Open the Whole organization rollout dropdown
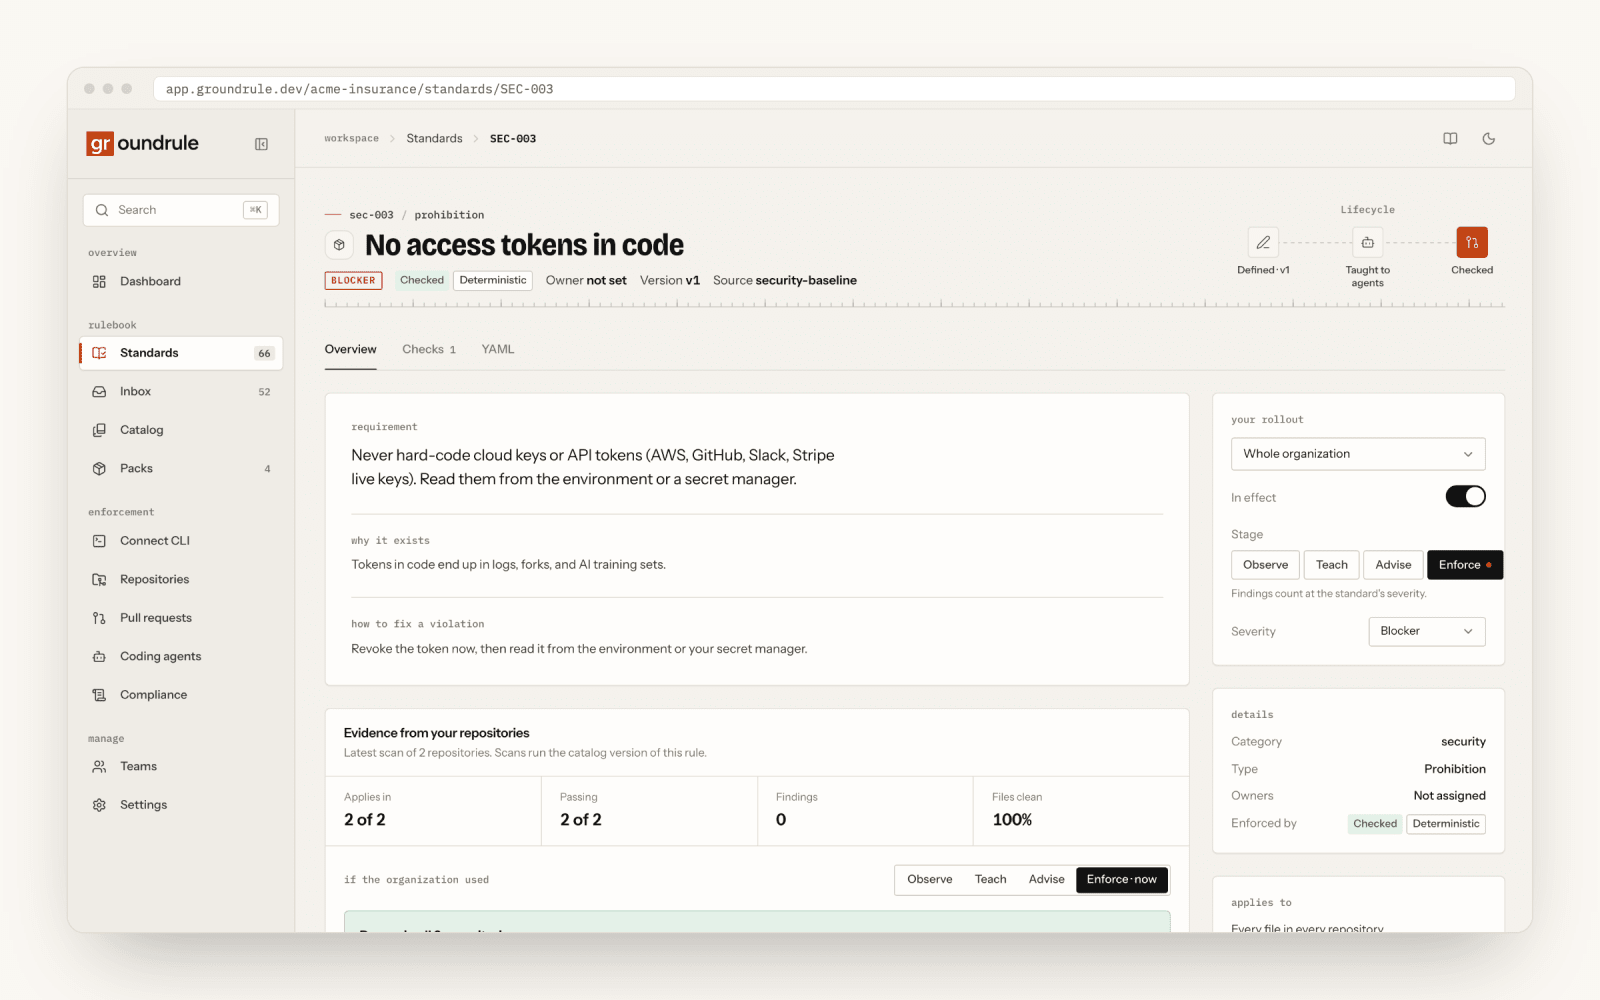The image size is (1600, 1000). (1358, 454)
